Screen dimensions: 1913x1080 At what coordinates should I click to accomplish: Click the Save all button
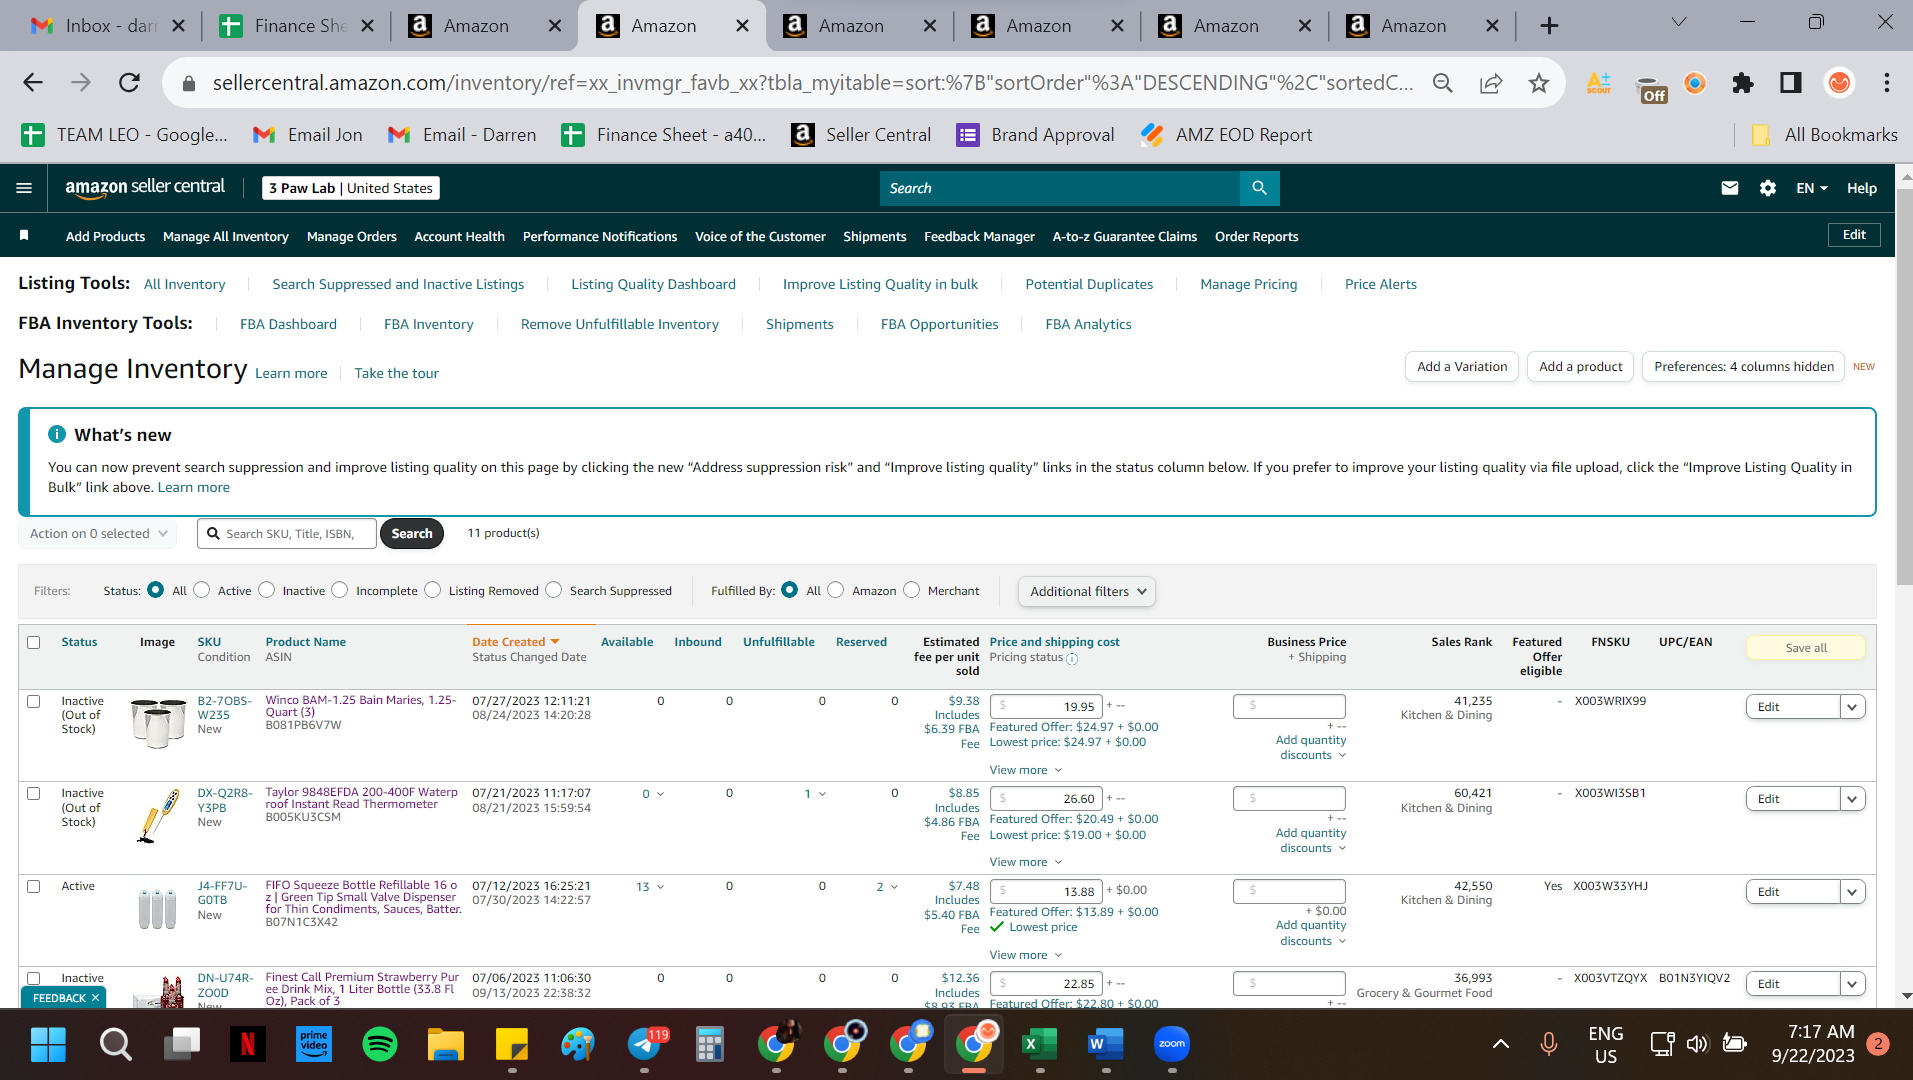pos(1806,648)
